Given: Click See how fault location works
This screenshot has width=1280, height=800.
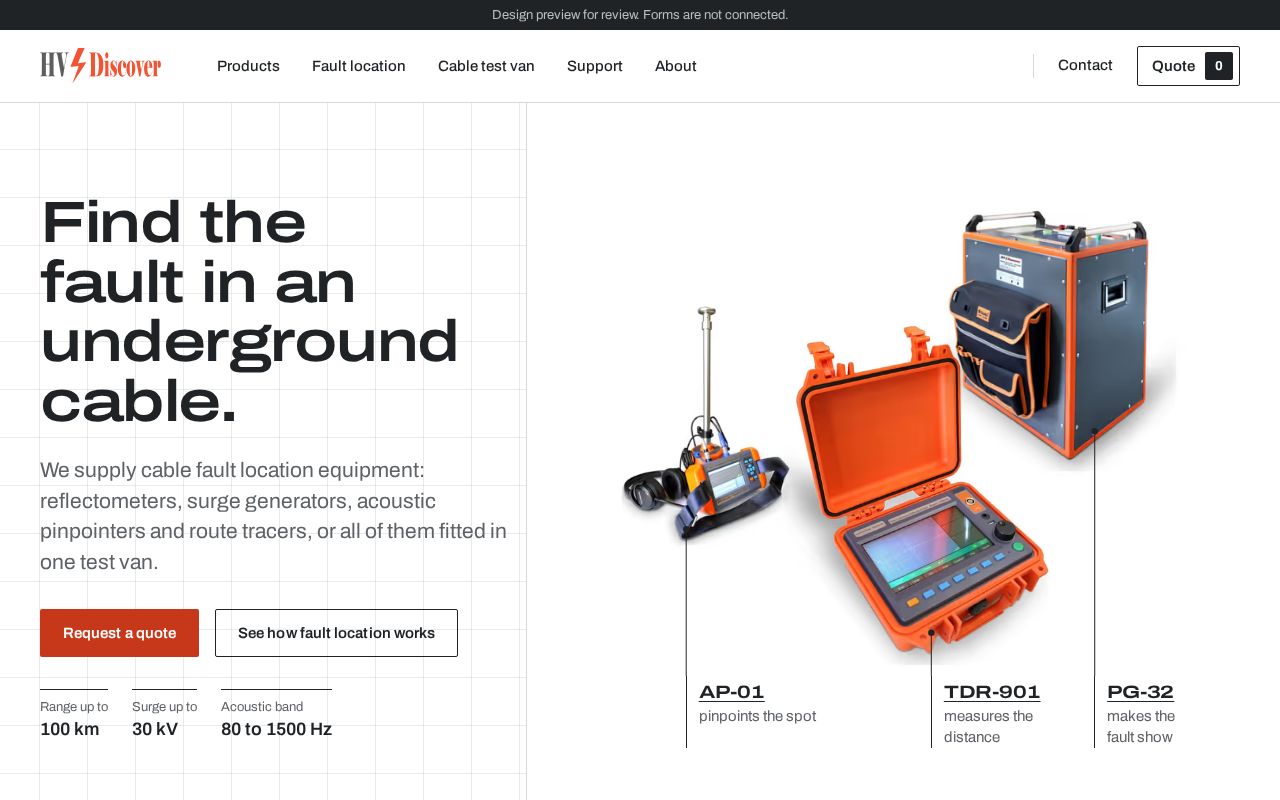Looking at the screenshot, I should pos(336,633).
